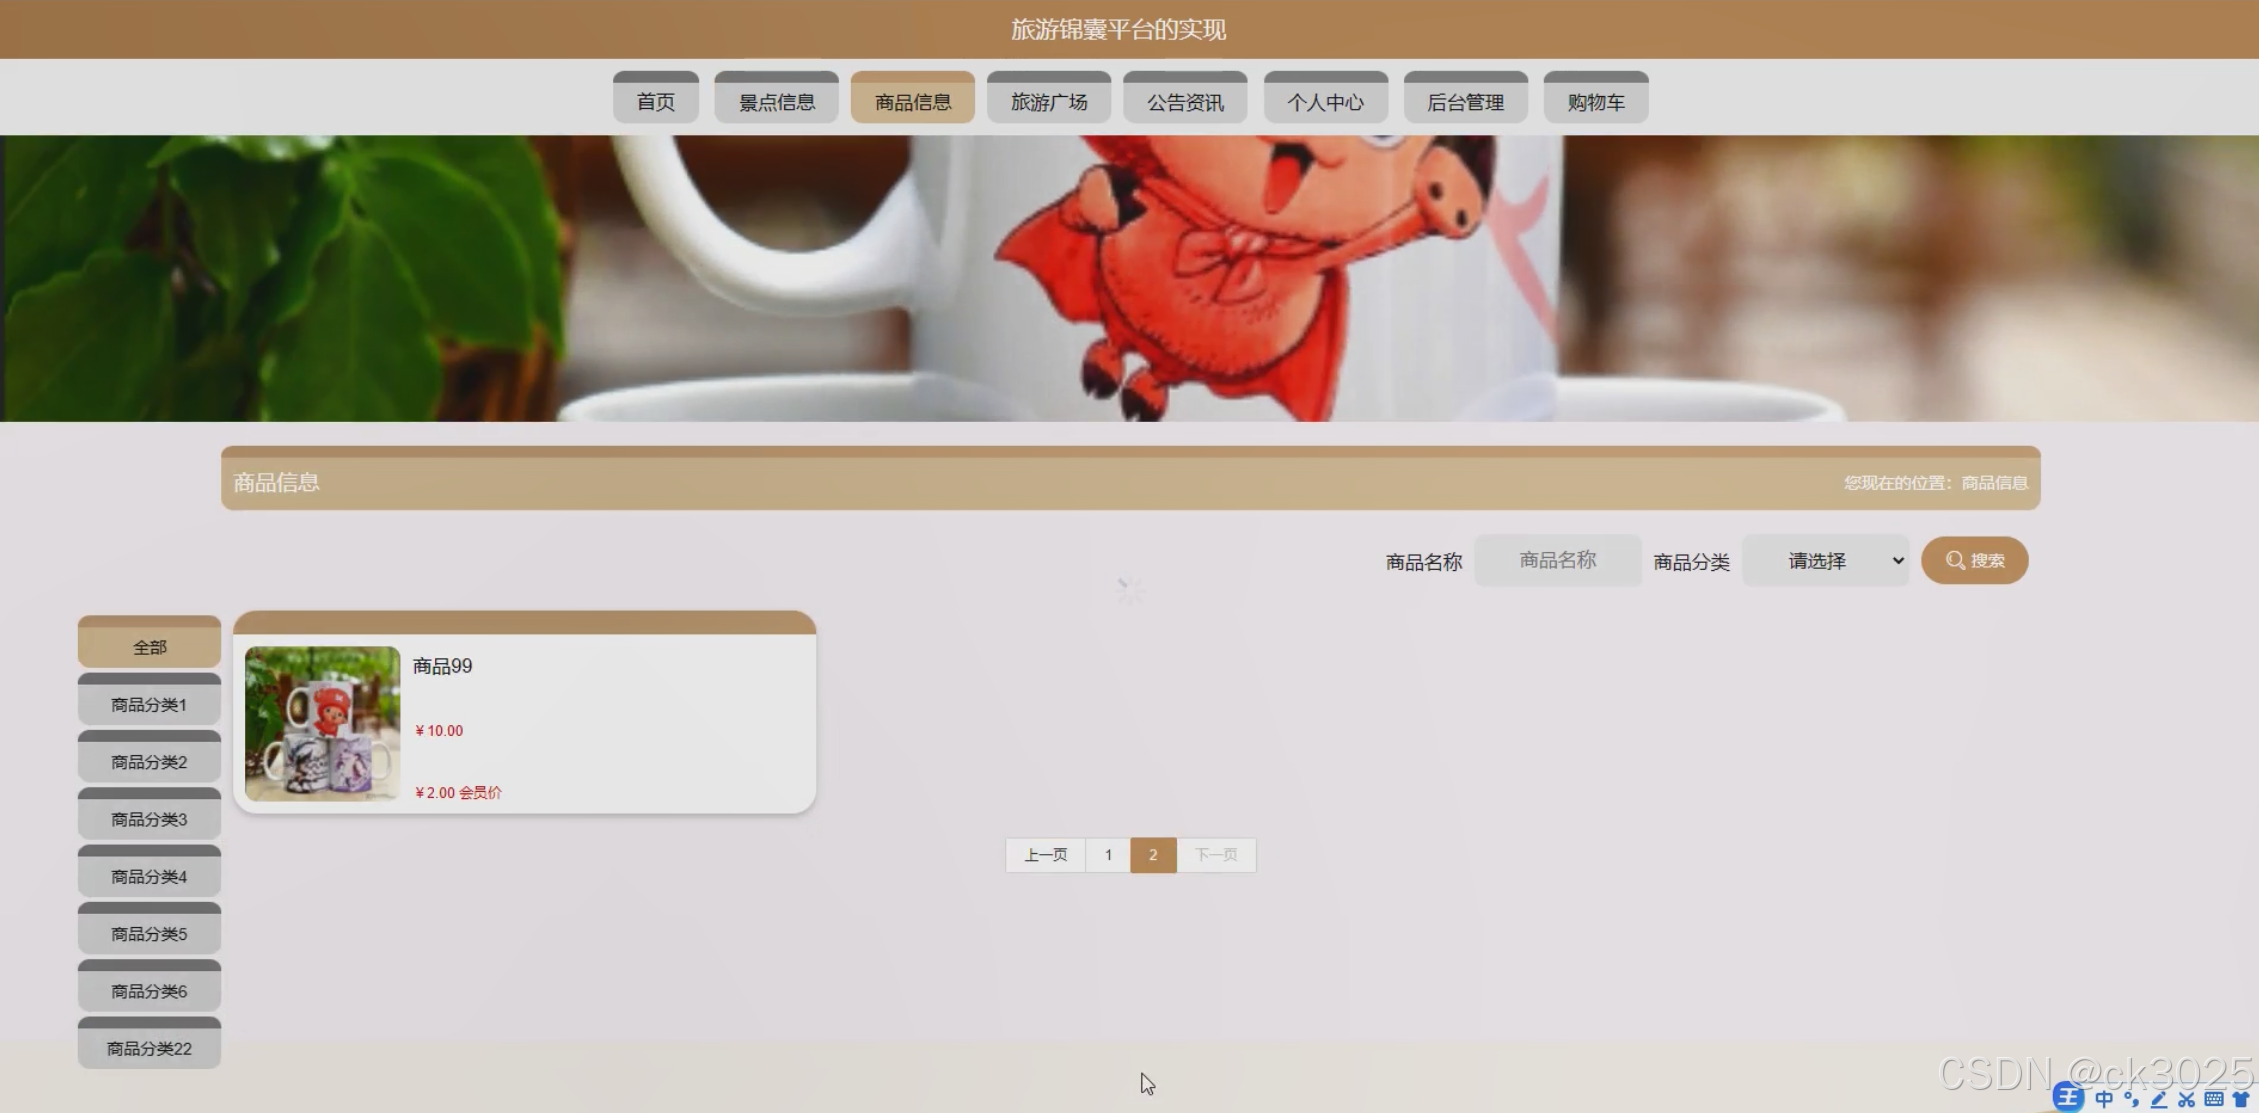Click the 商品名称 search input field

tap(1557, 561)
